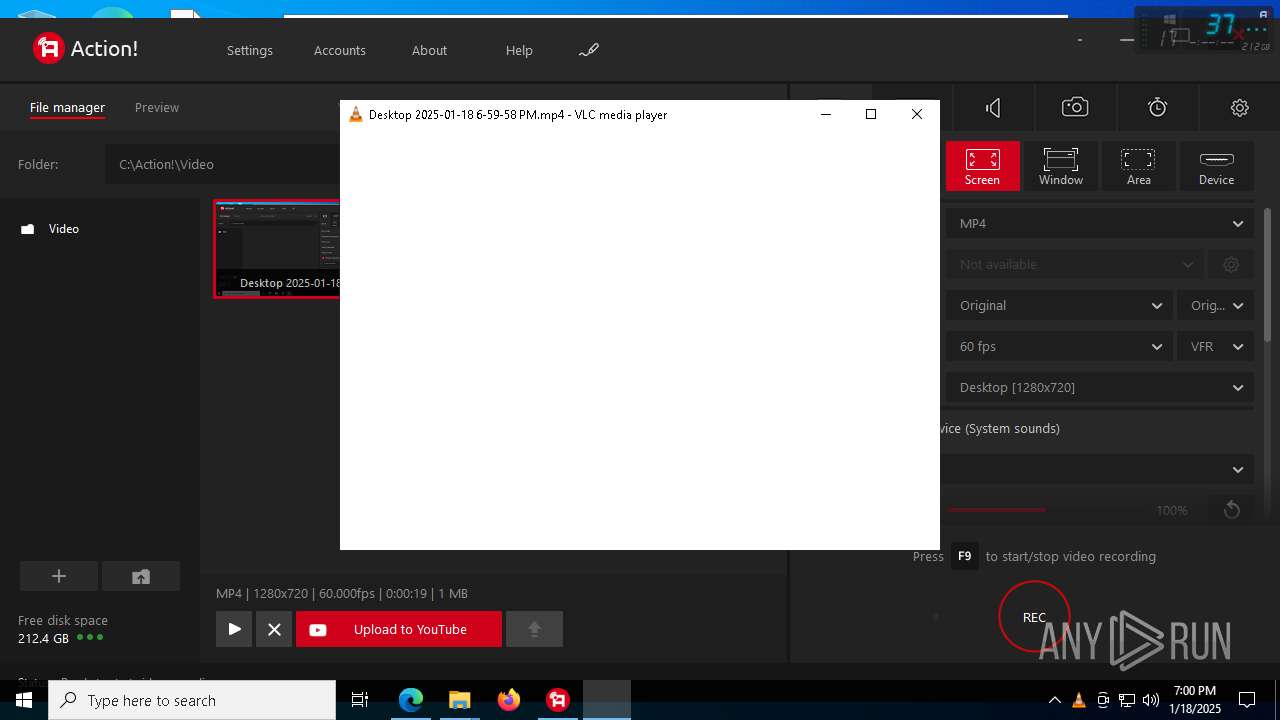Select Window recording mode
Image resolution: width=1280 pixels, height=720 pixels.
[1060, 166]
